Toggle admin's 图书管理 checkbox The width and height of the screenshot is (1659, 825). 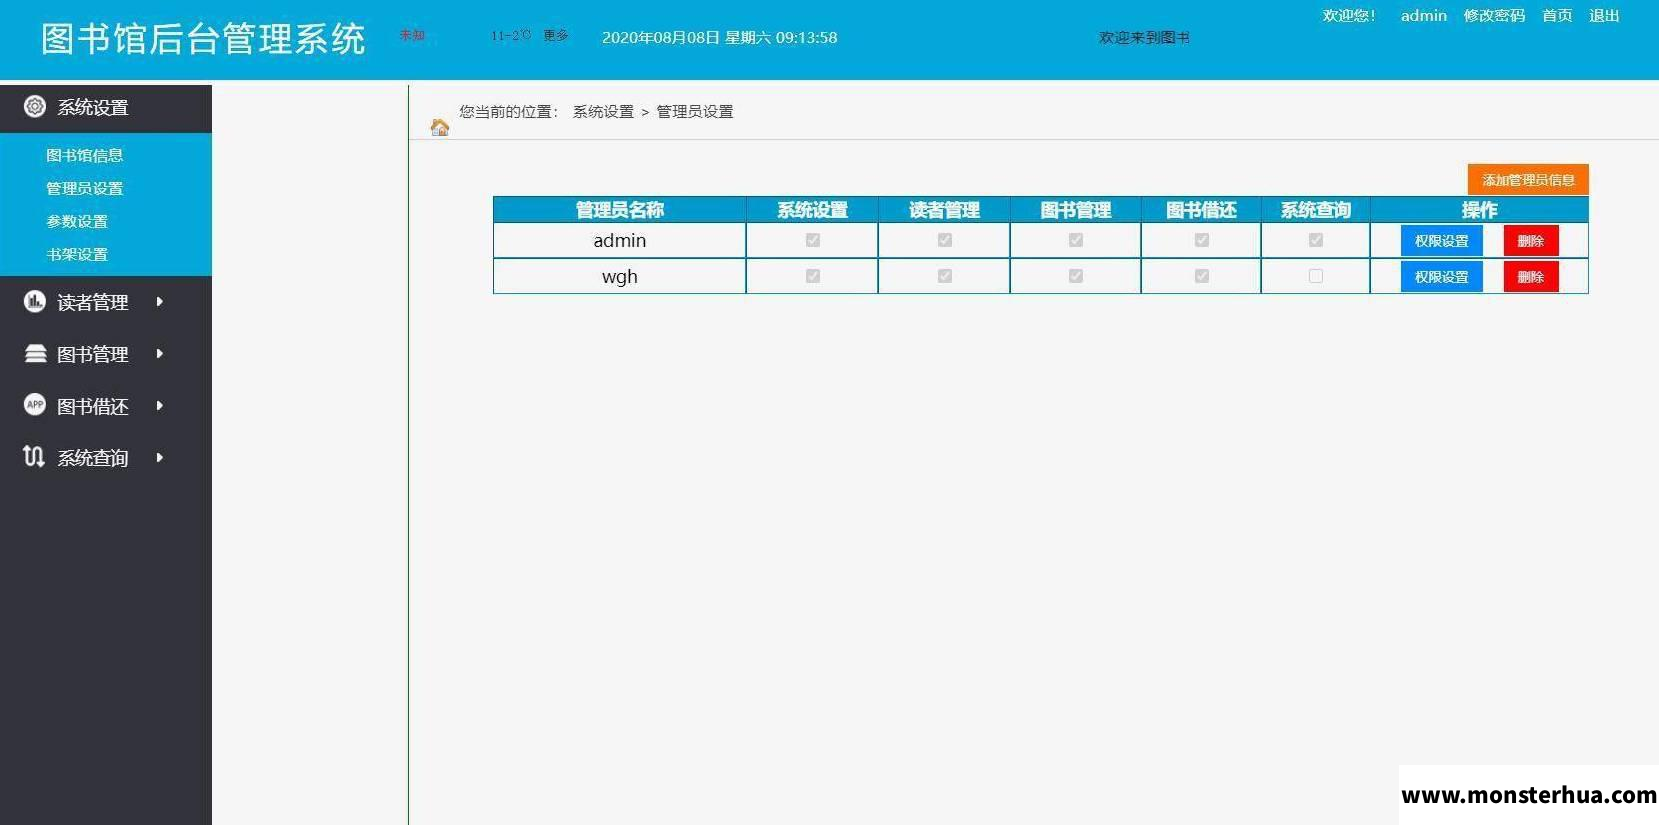click(x=1076, y=240)
